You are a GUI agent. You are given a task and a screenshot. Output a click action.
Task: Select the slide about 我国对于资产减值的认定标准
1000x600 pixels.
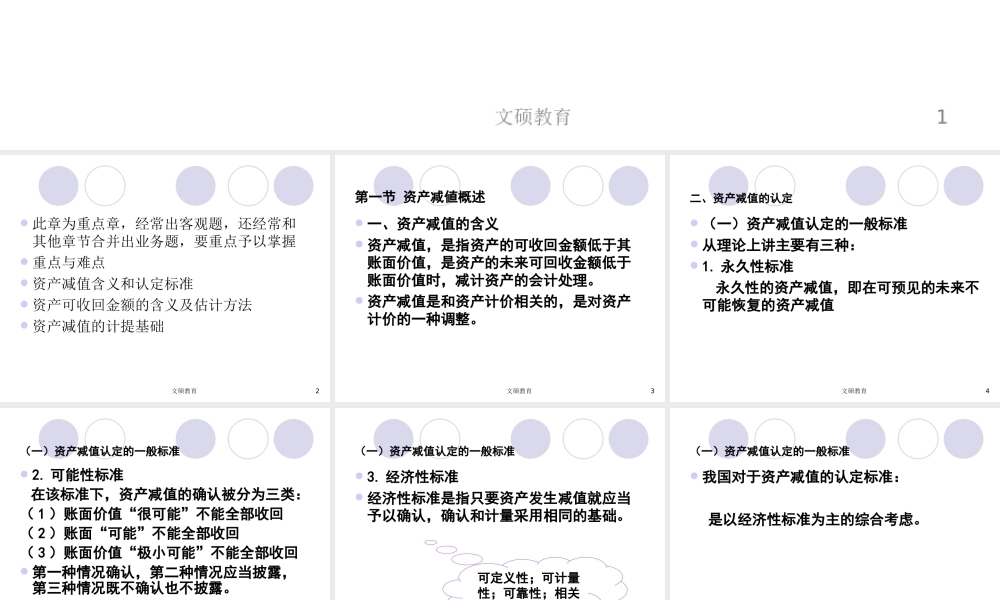coord(833,500)
